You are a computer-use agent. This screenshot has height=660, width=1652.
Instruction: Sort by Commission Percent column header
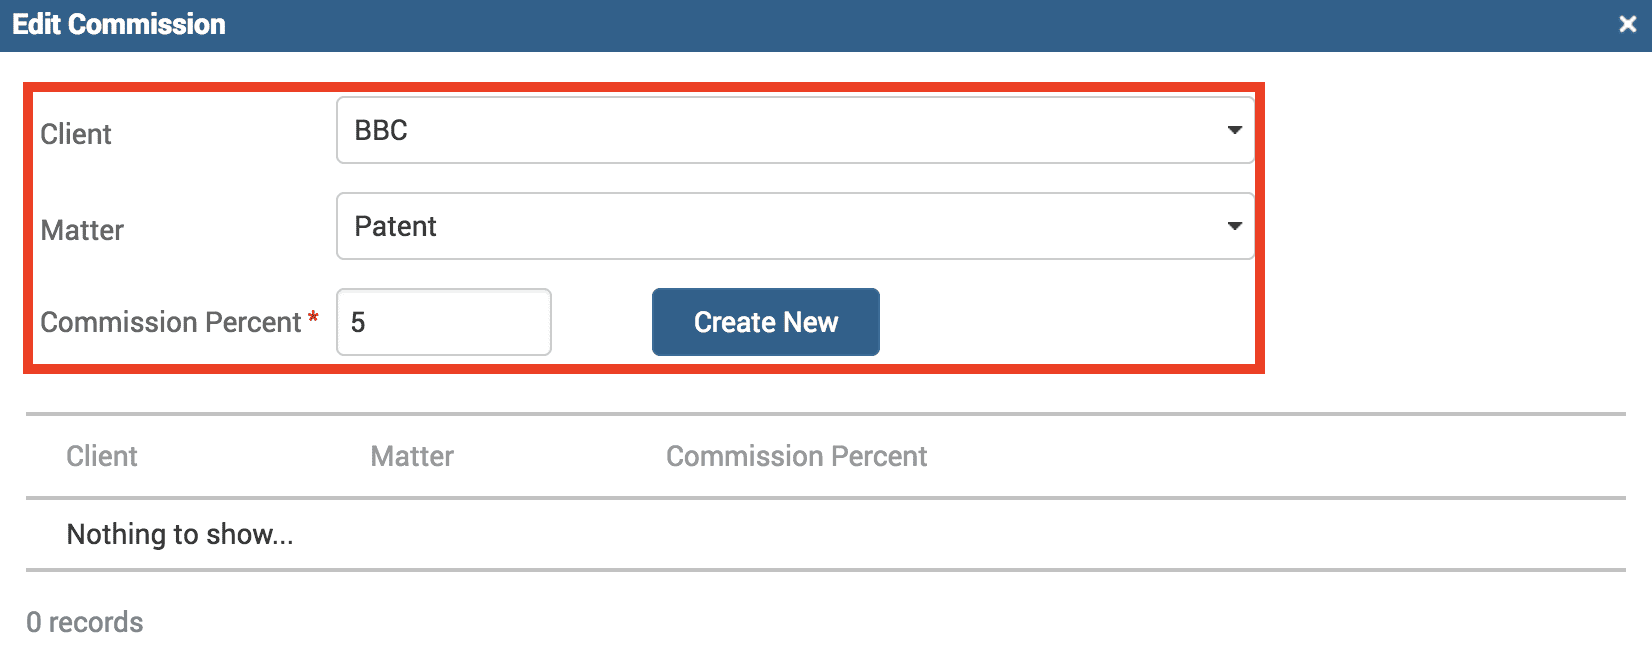tap(796, 456)
